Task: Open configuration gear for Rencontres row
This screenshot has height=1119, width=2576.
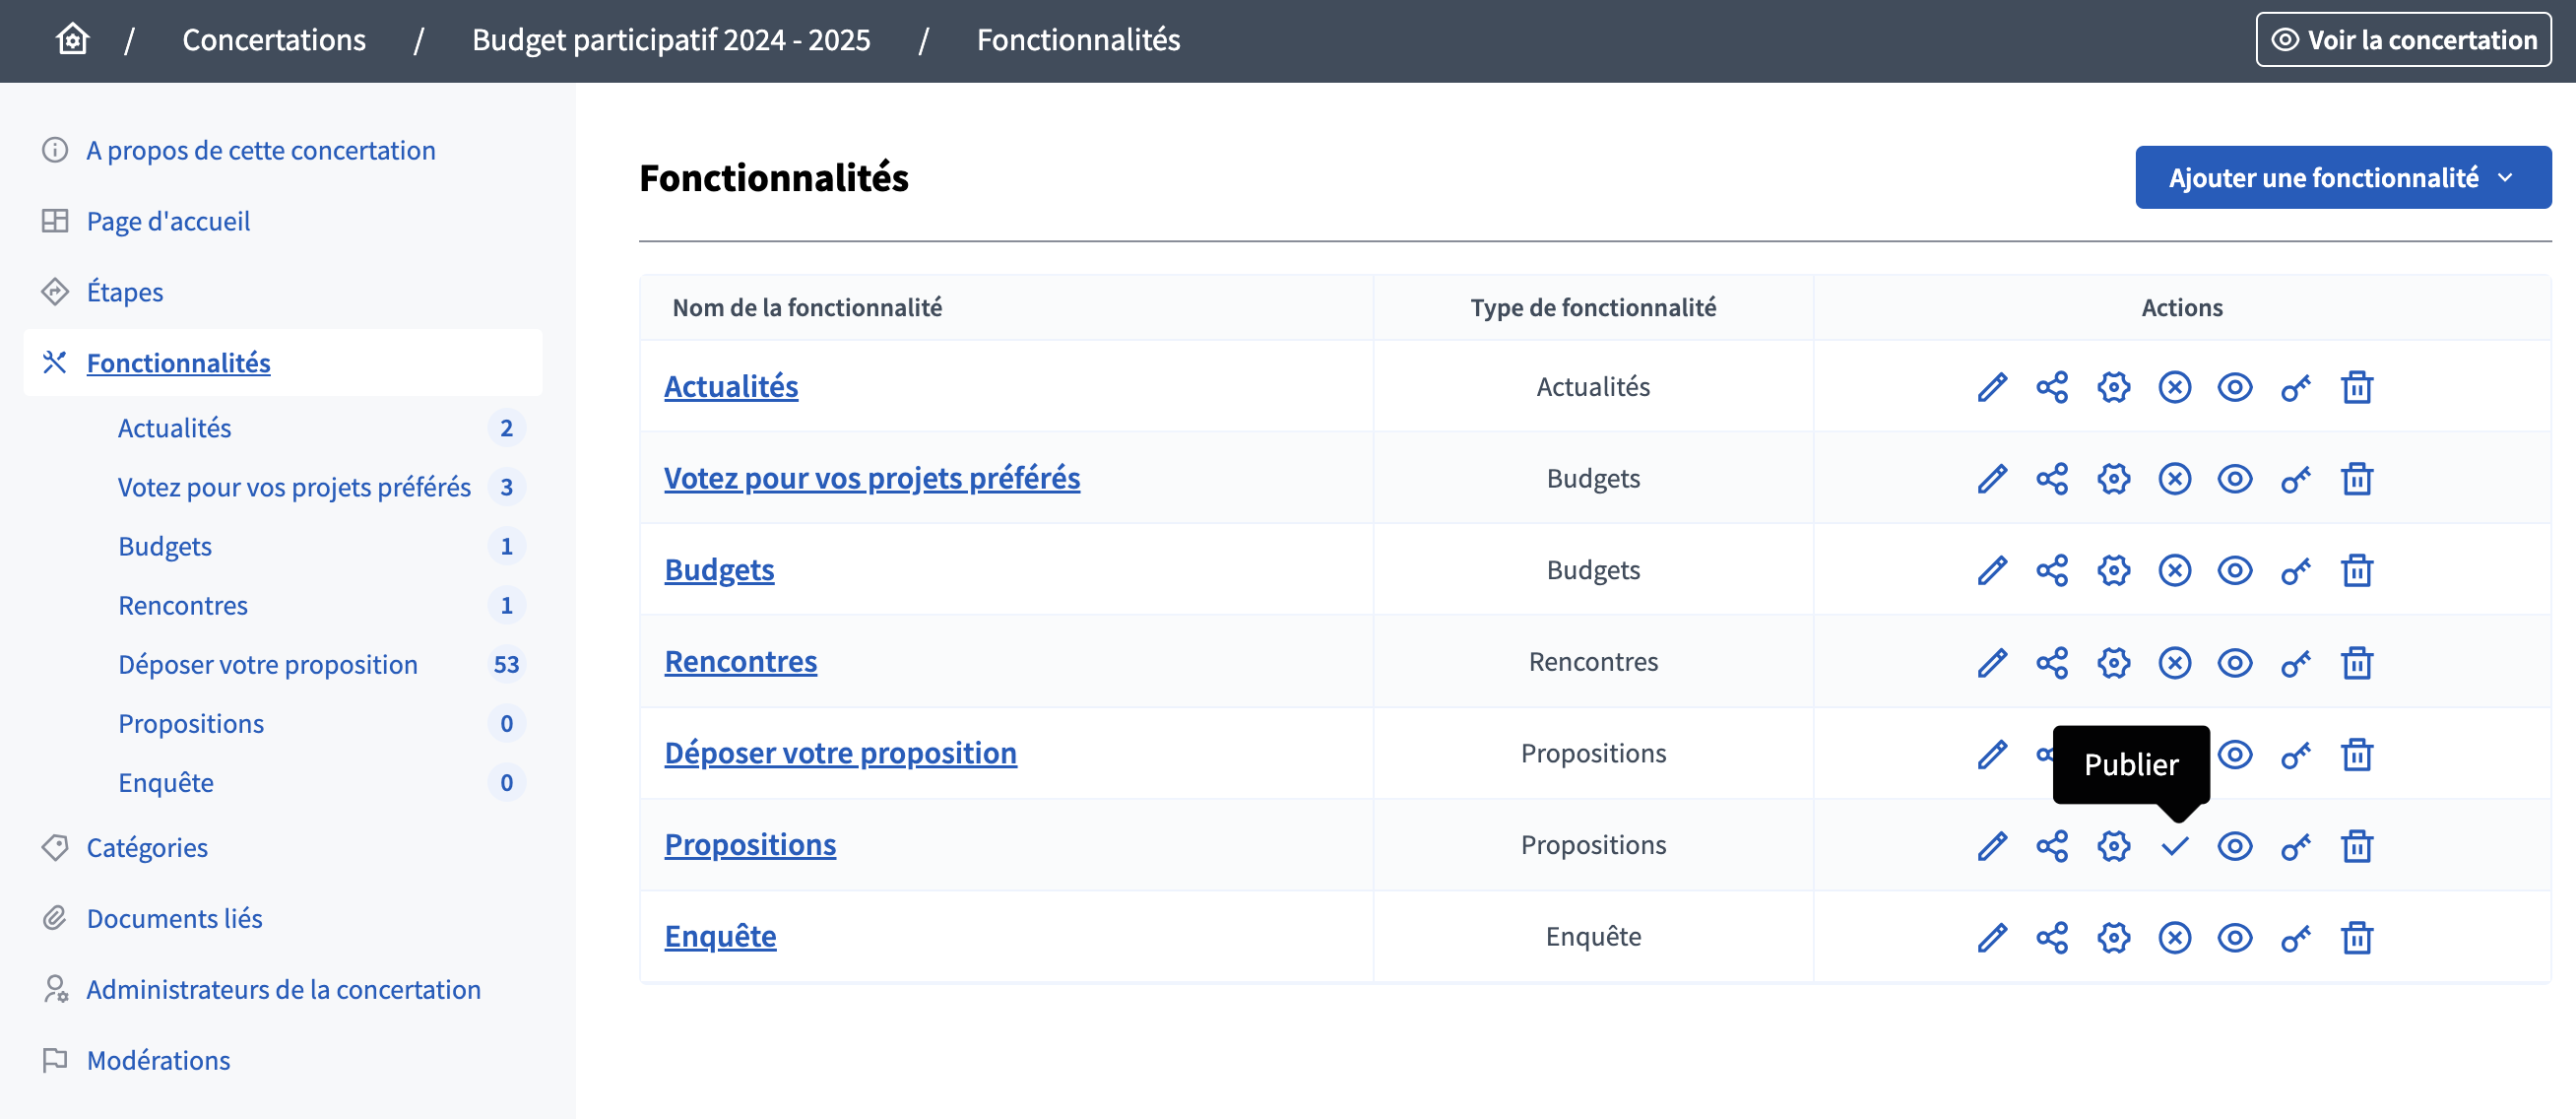Action: click(x=2113, y=662)
